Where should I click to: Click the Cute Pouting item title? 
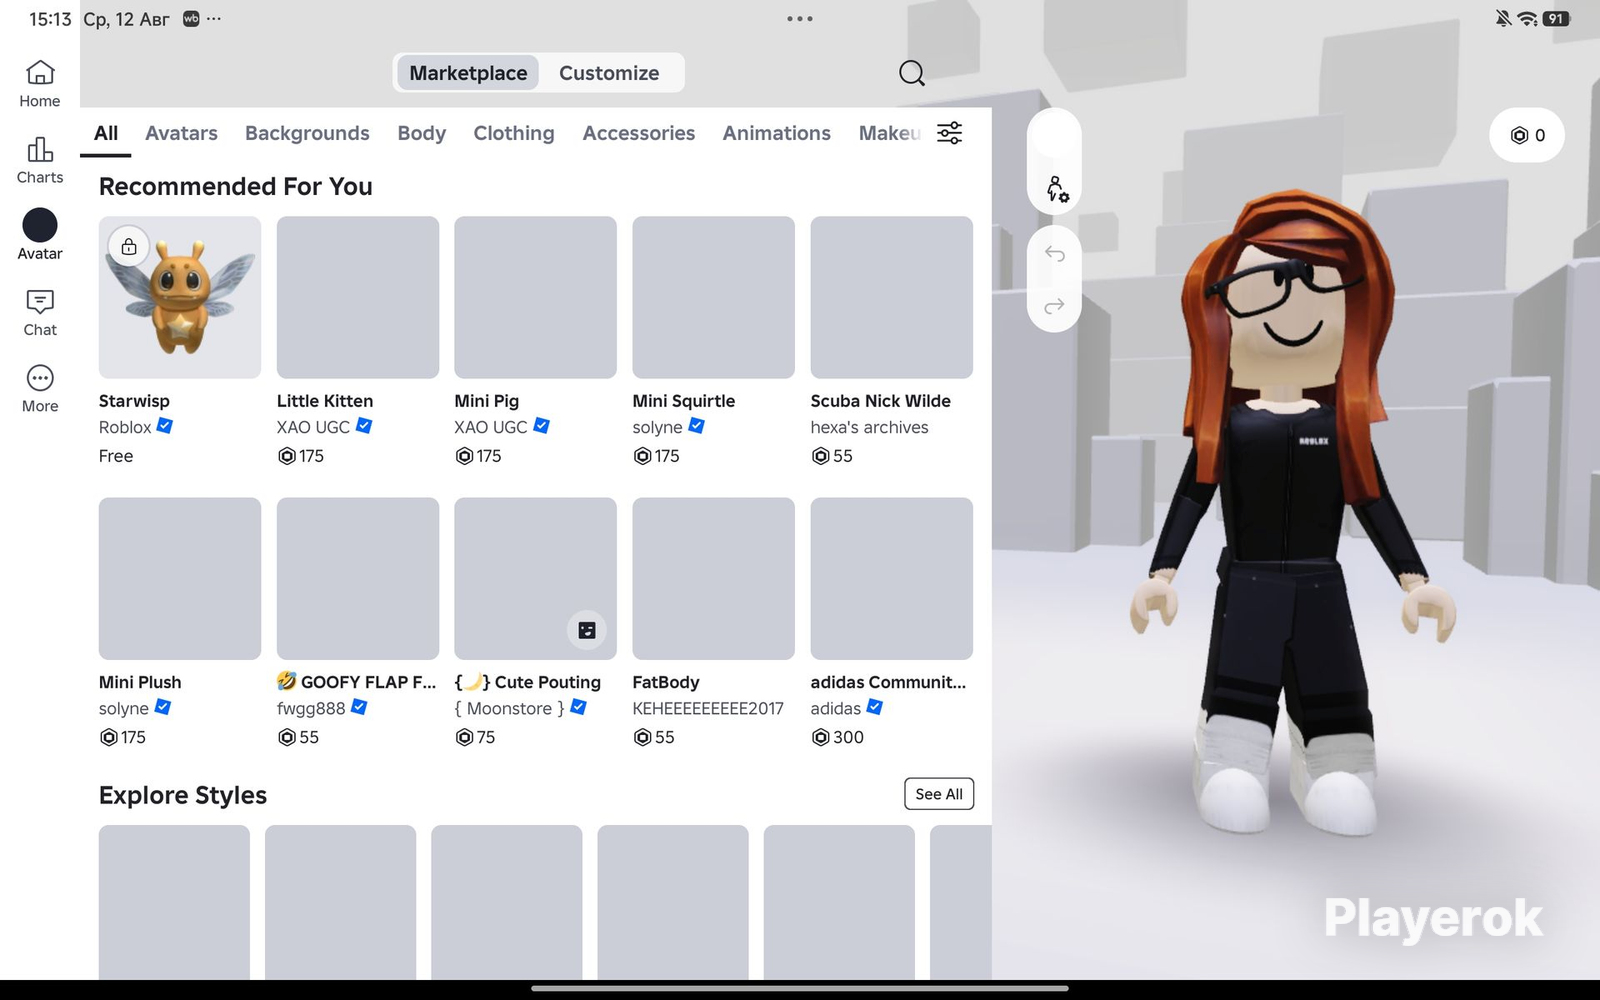click(x=528, y=682)
